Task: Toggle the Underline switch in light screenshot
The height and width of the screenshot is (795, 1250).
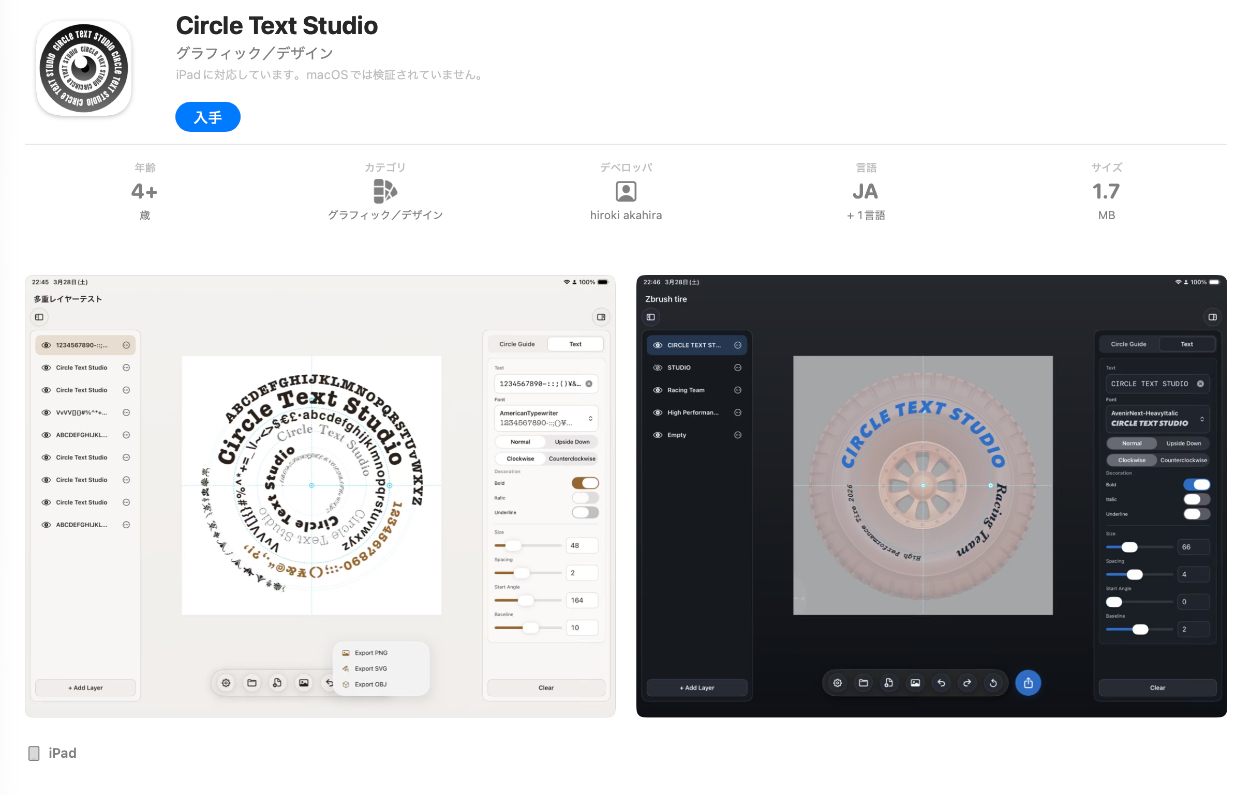Action: (x=585, y=512)
